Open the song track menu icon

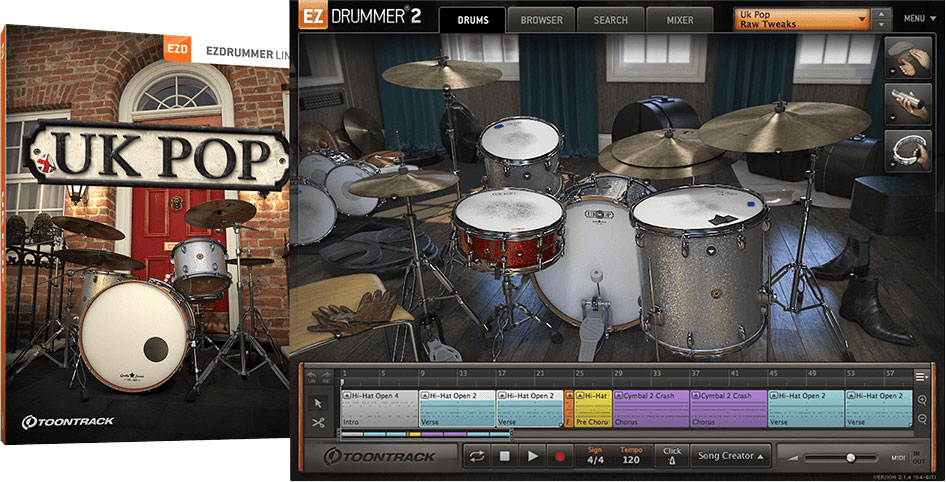921,377
